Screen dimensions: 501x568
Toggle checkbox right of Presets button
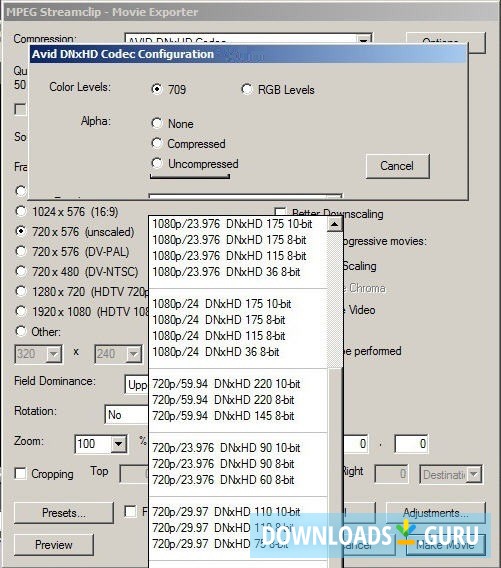click(130, 511)
